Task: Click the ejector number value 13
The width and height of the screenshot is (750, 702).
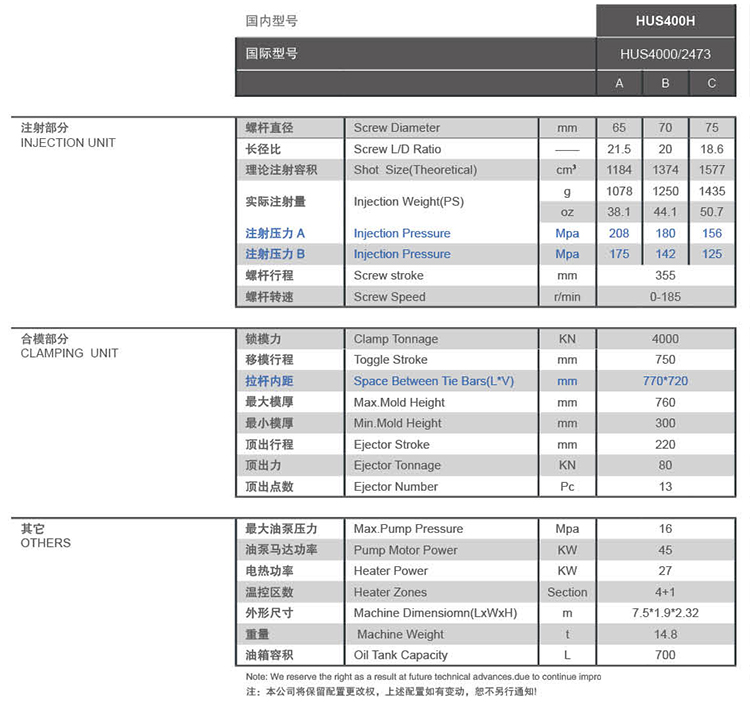Action: 665,487
